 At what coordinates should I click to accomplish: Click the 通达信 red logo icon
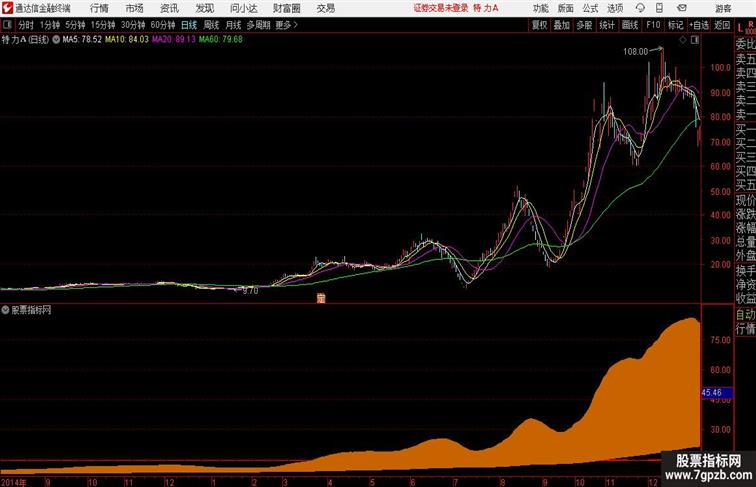pyautogui.click(x=7, y=8)
